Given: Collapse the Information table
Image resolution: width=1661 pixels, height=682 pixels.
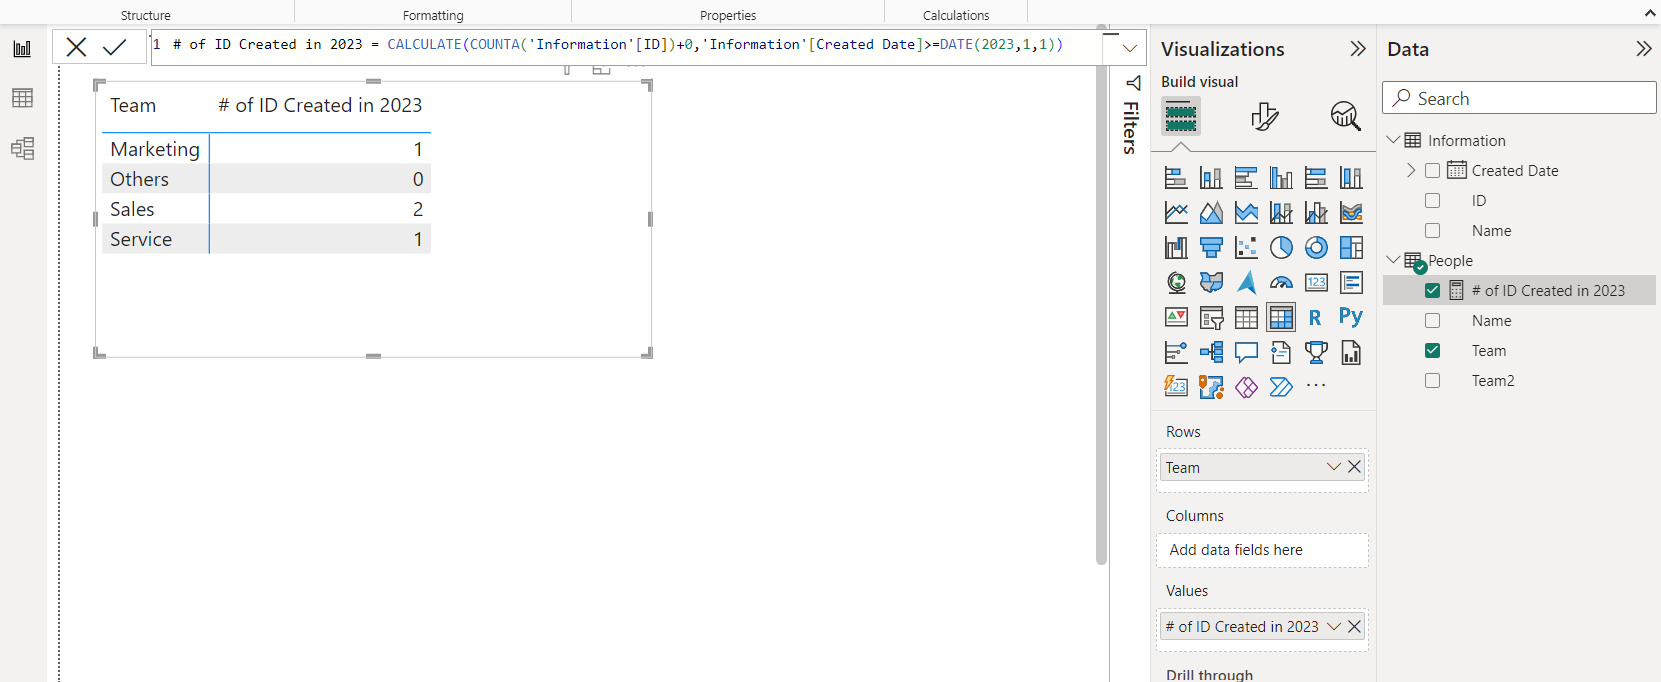Looking at the screenshot, I should [1393, 140].
